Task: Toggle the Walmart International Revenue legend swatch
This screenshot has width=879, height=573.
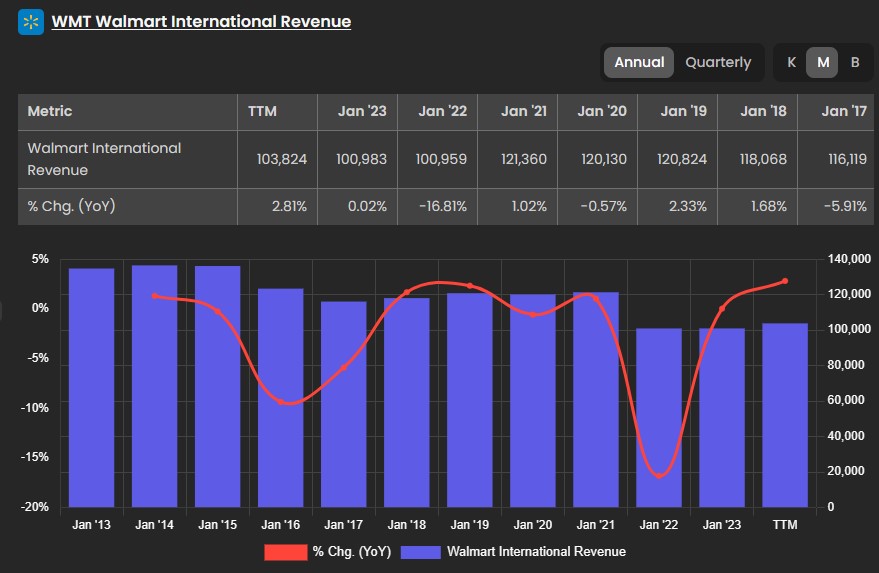Action: pos(421,552)
